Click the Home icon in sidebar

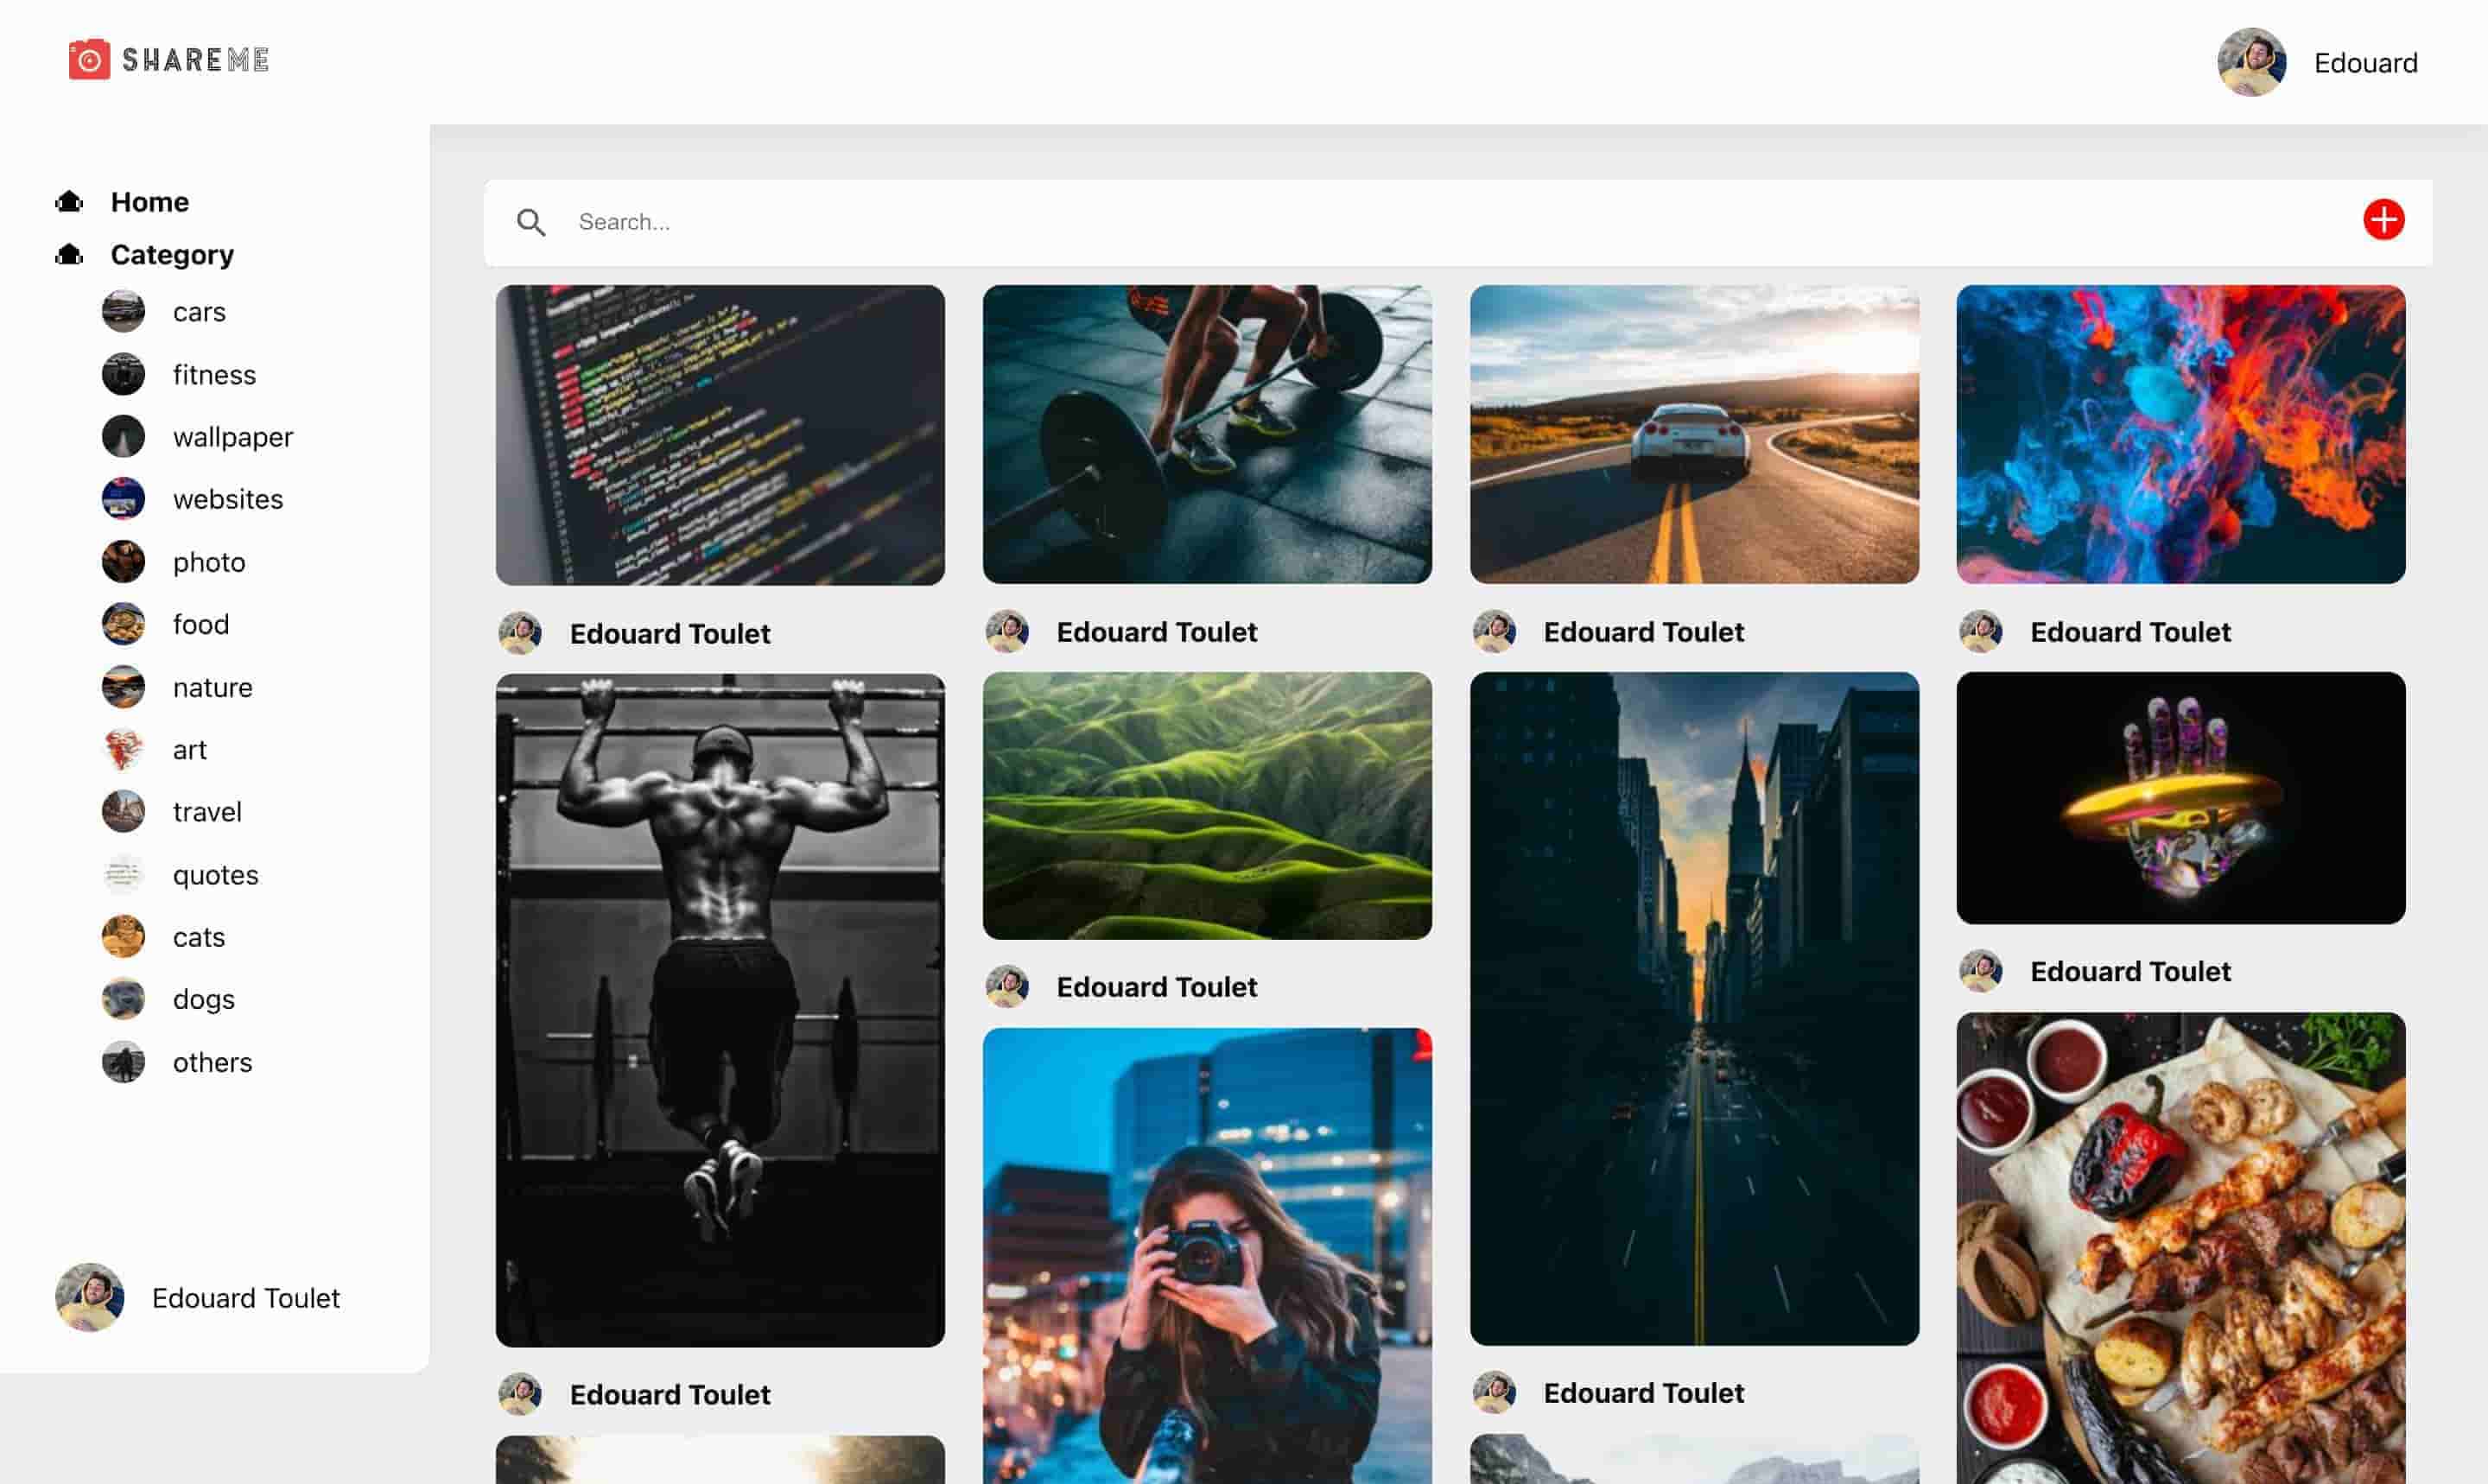click(69, 202)
